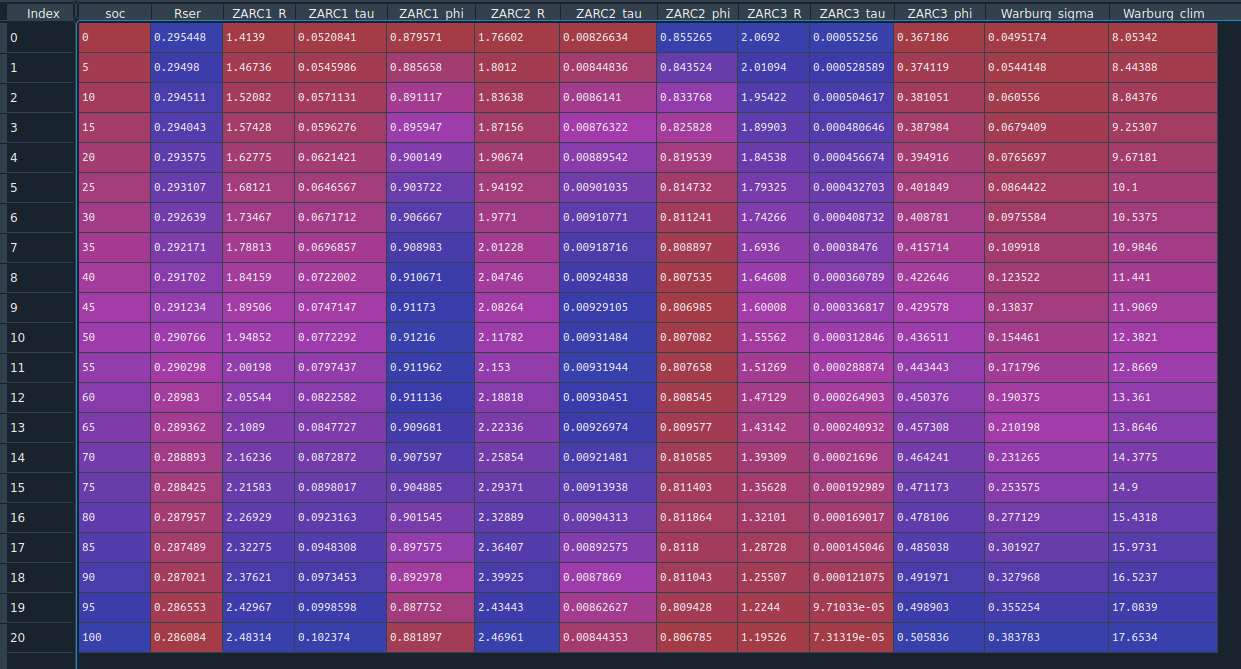Viewport: 1241px width, 669px height.
Task: Select ZARC1_R cell 1.4139
Action: coord(259,38)
